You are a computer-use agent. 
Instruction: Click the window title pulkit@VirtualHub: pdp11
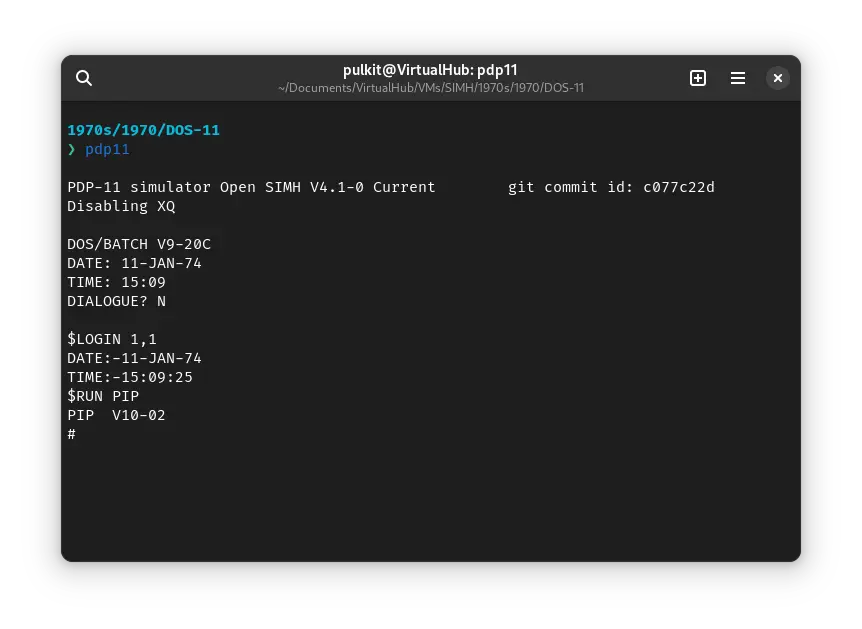tap(430, 70)
